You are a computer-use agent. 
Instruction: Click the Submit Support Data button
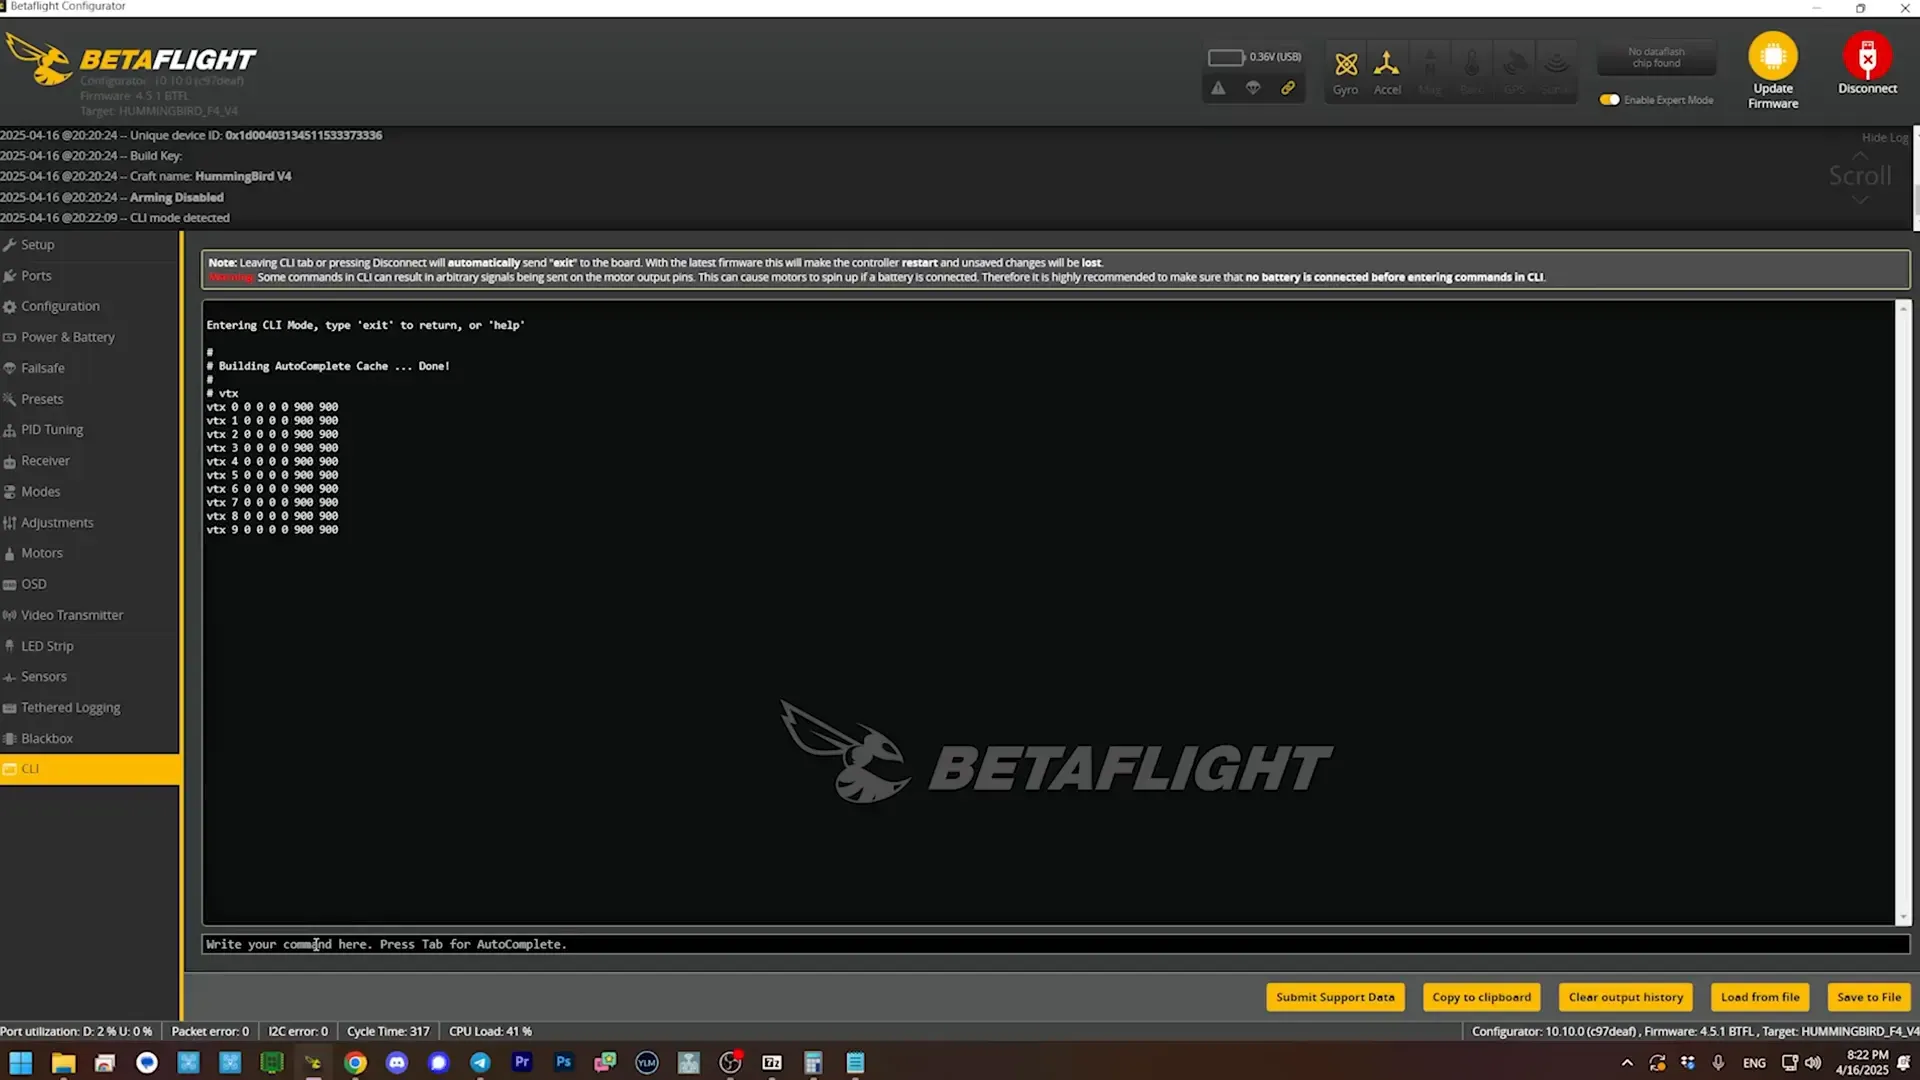[1335, 997]
